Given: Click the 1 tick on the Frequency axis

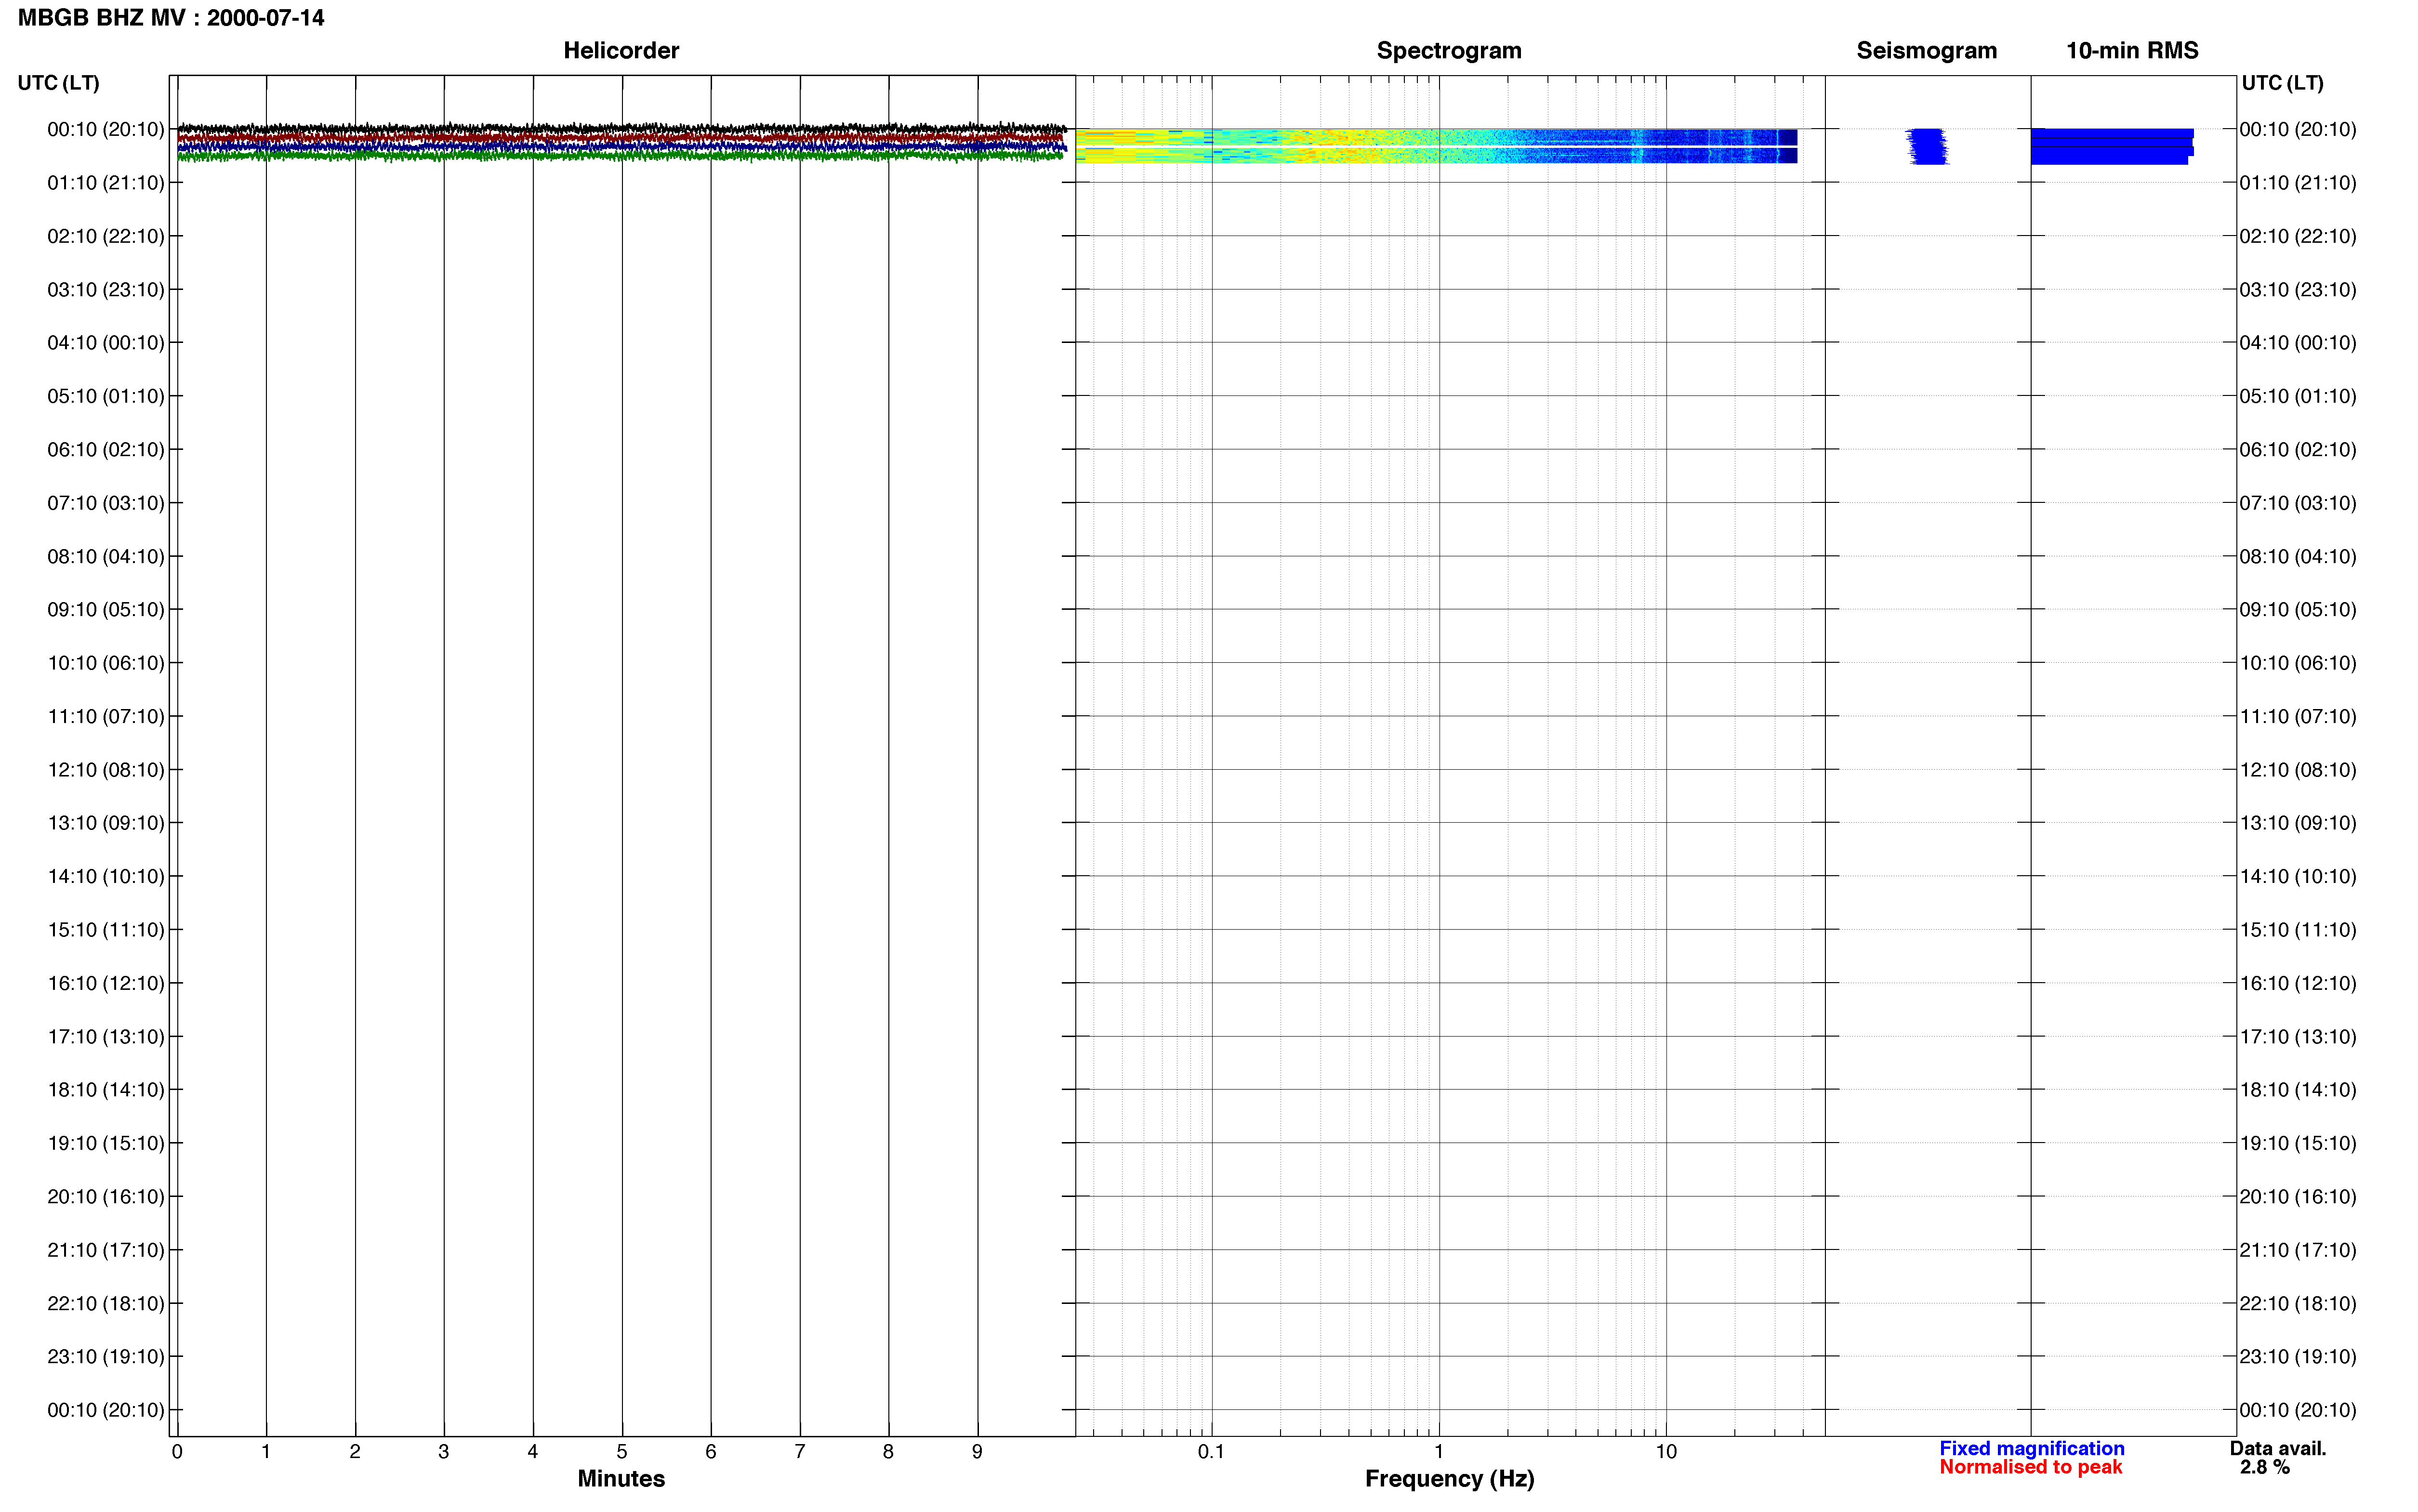Looking at the screenshot, I should tap(1439, 1452).
